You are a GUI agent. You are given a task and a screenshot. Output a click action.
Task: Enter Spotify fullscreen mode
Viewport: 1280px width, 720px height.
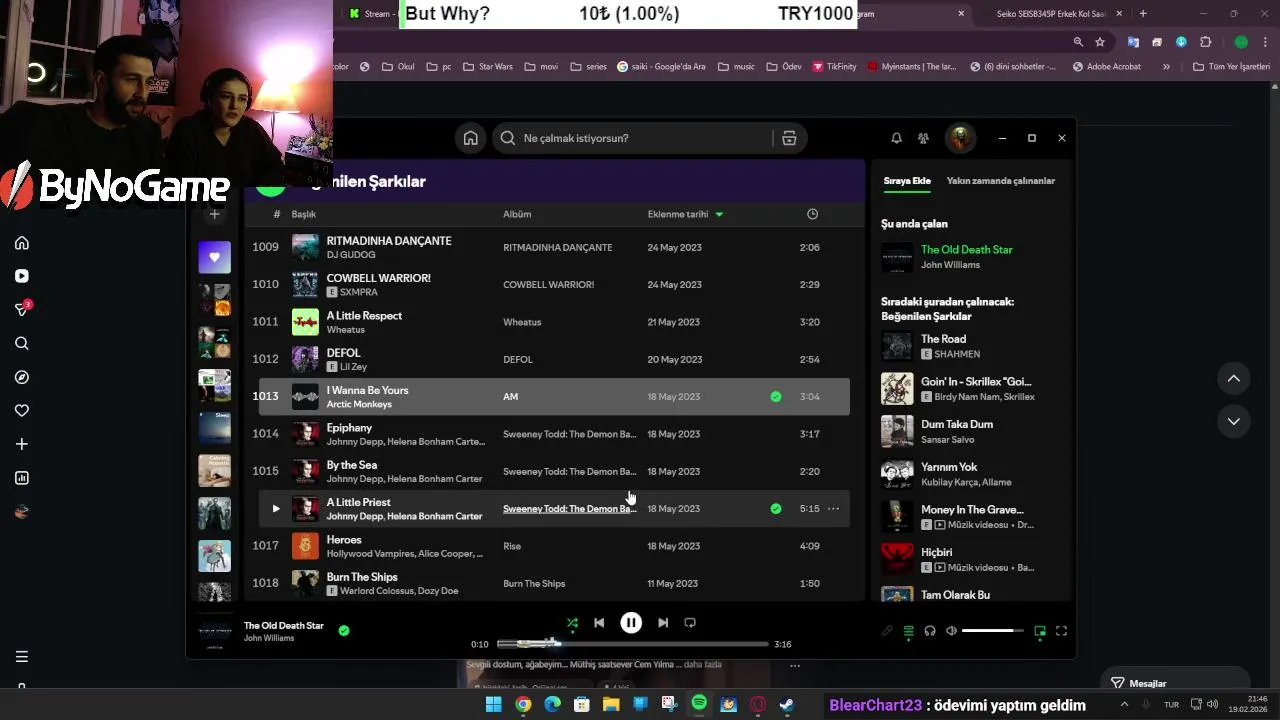coord(1062,631)
